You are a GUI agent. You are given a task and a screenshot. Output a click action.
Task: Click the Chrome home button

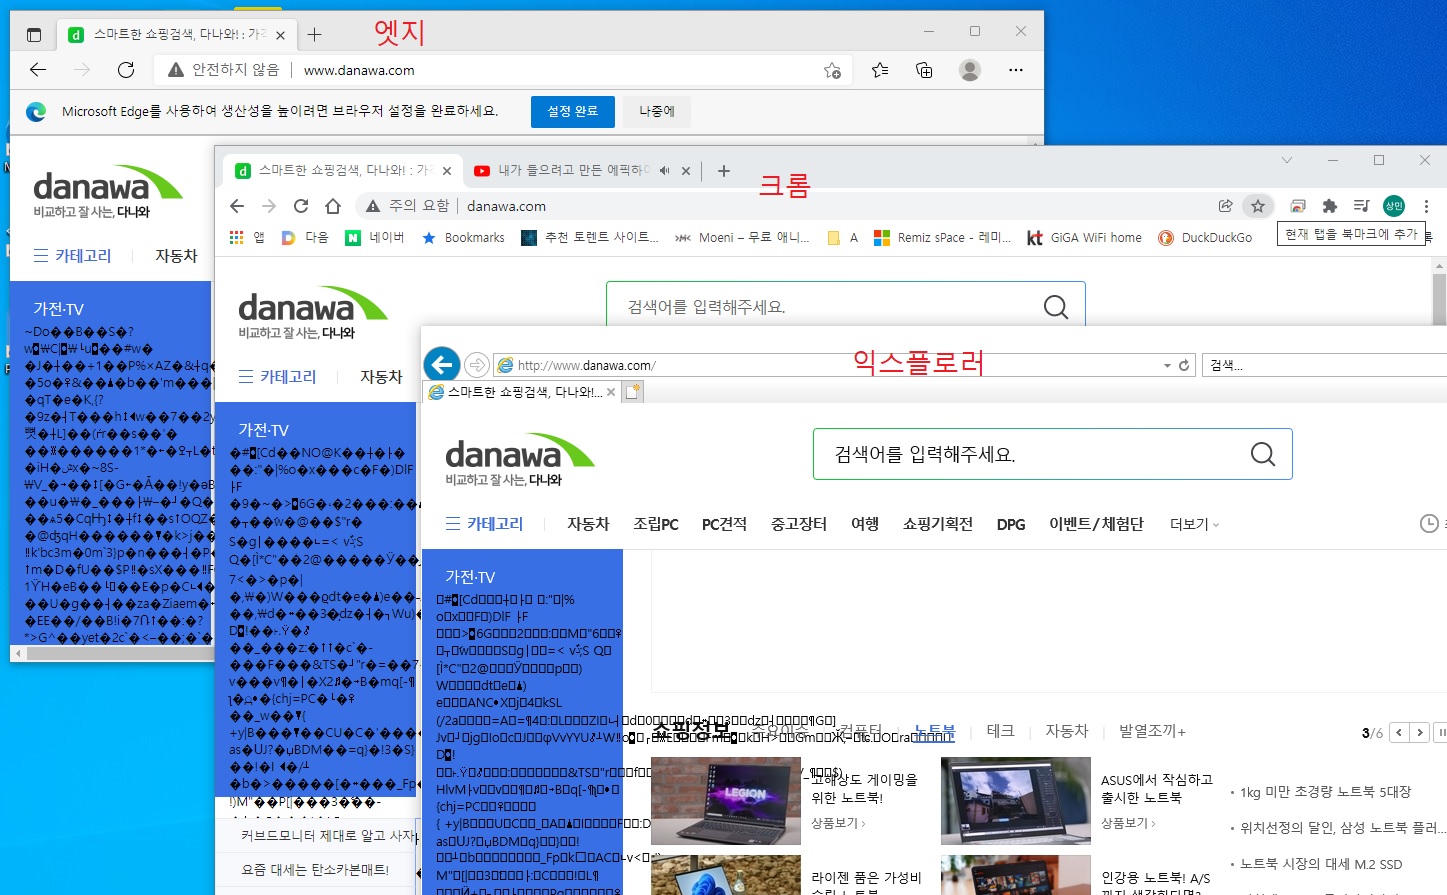(x=333, y=206)
